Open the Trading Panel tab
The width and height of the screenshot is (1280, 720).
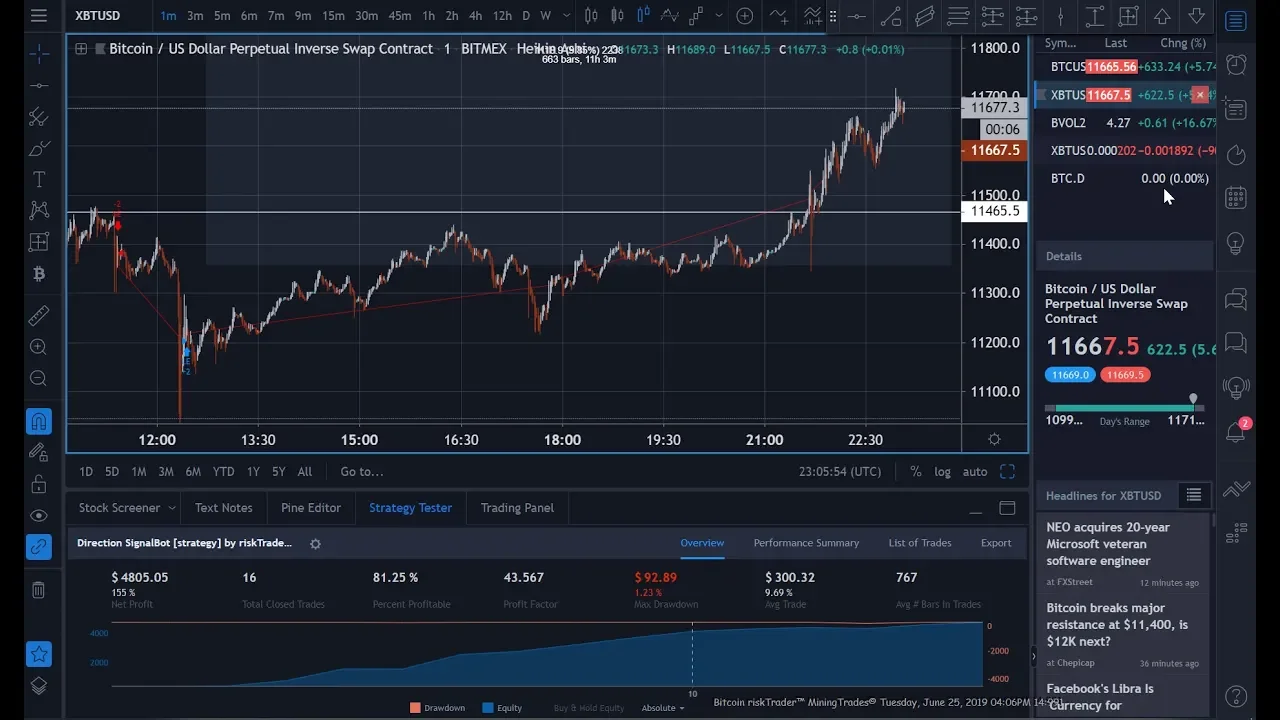517,508
